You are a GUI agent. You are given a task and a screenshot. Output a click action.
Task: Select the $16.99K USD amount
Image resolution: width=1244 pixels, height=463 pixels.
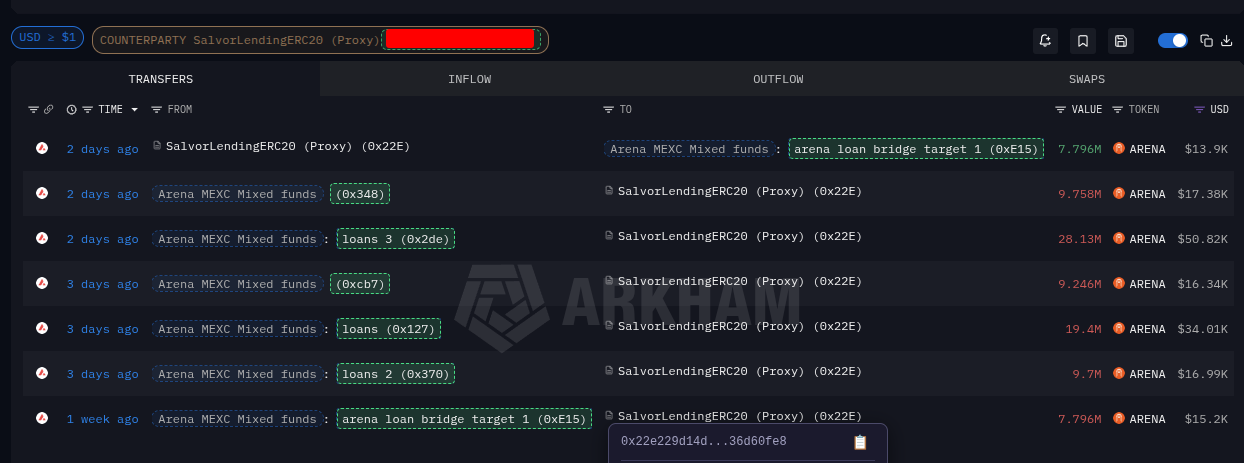1203,374
